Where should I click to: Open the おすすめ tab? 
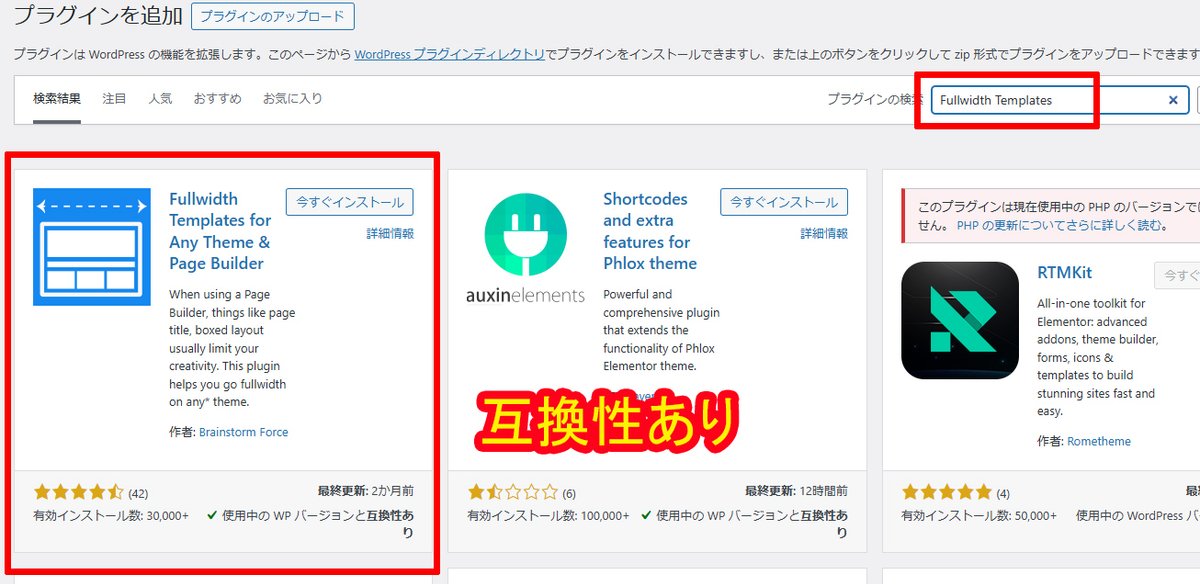pos(218,99)
